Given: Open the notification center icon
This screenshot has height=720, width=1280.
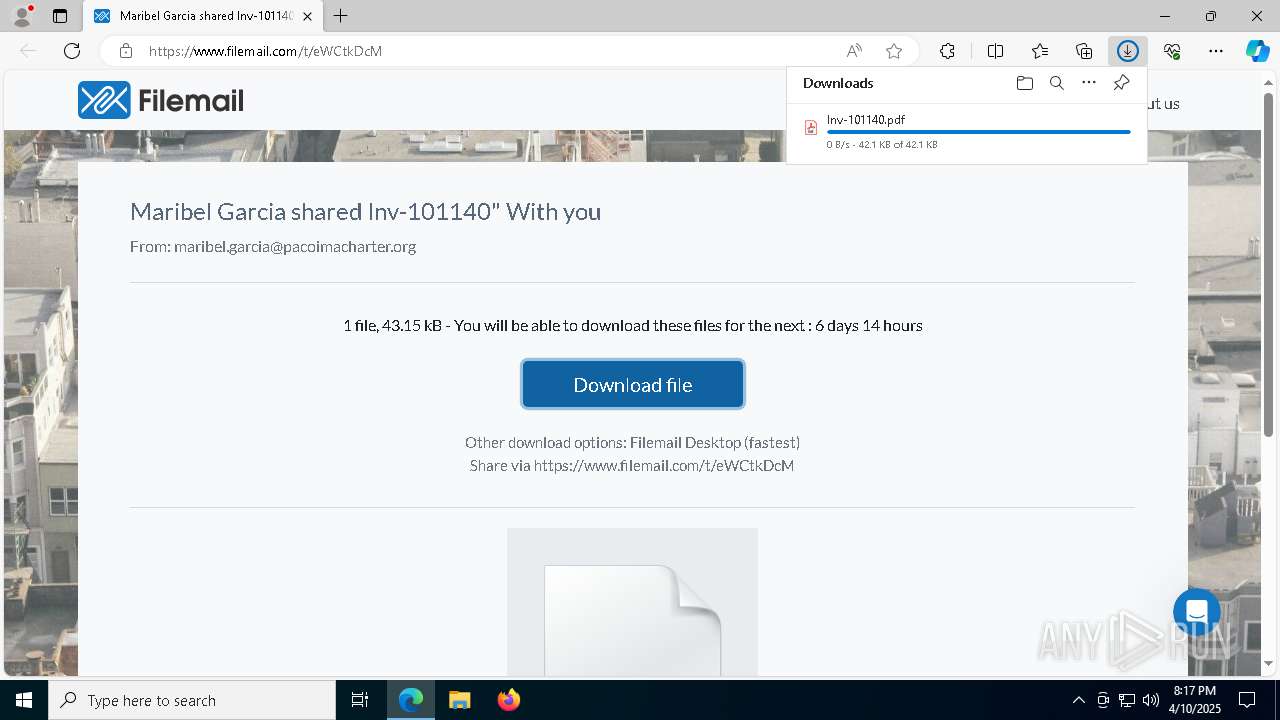Looking at the screenshot, I should (x=1248, y=700).
